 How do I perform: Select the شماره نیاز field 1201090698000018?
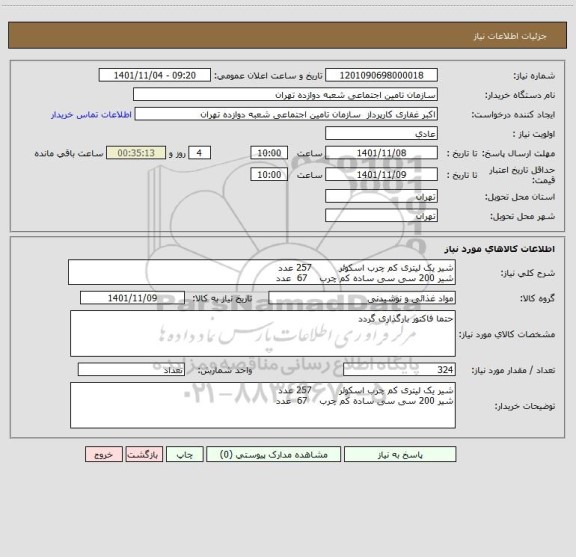coord(381,75)
